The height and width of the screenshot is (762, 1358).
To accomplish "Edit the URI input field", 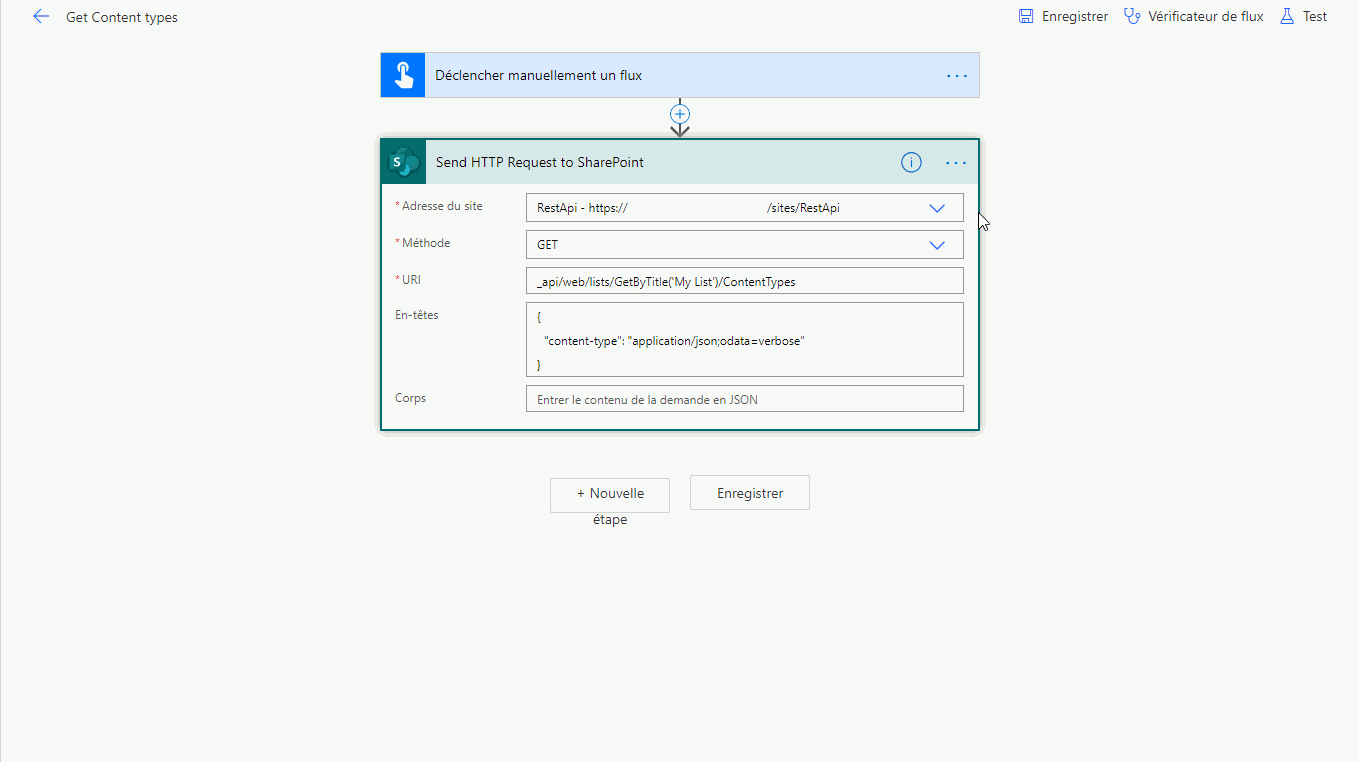I will tap(744, 281).
